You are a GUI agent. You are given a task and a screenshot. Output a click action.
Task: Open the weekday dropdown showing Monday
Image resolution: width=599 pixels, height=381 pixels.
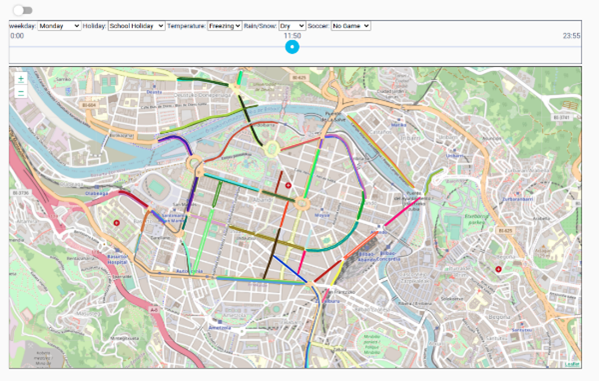click(59, 26)
